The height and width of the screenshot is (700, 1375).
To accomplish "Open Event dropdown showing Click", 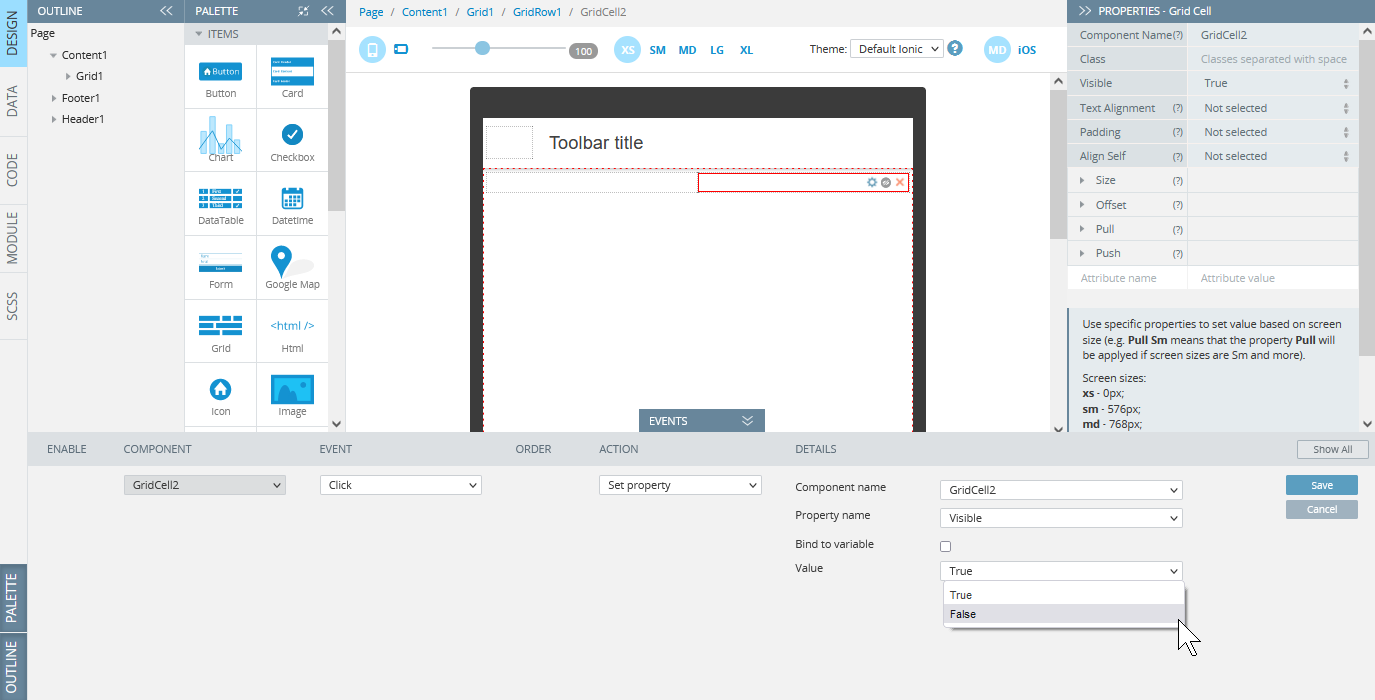I will pyautogui.click(x=401, y=485).
